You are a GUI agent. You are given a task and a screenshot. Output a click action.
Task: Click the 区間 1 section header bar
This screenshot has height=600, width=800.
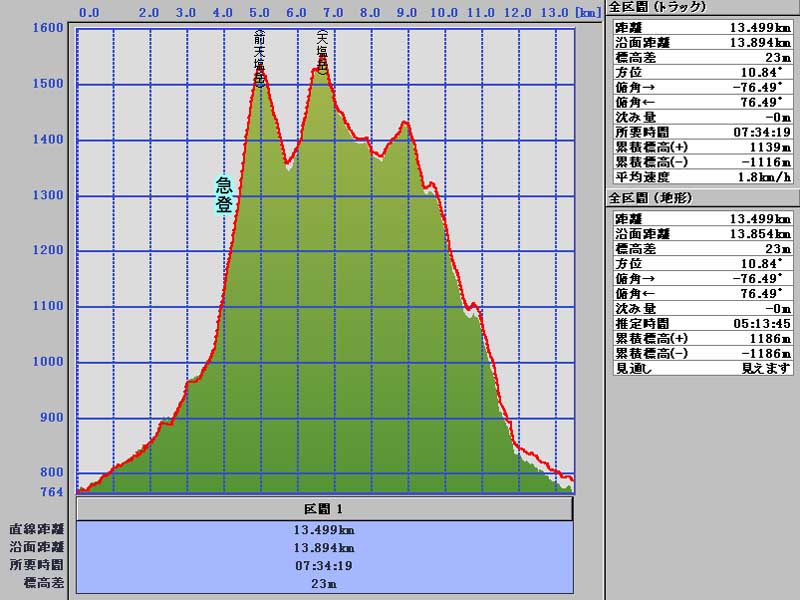[324, 509]
